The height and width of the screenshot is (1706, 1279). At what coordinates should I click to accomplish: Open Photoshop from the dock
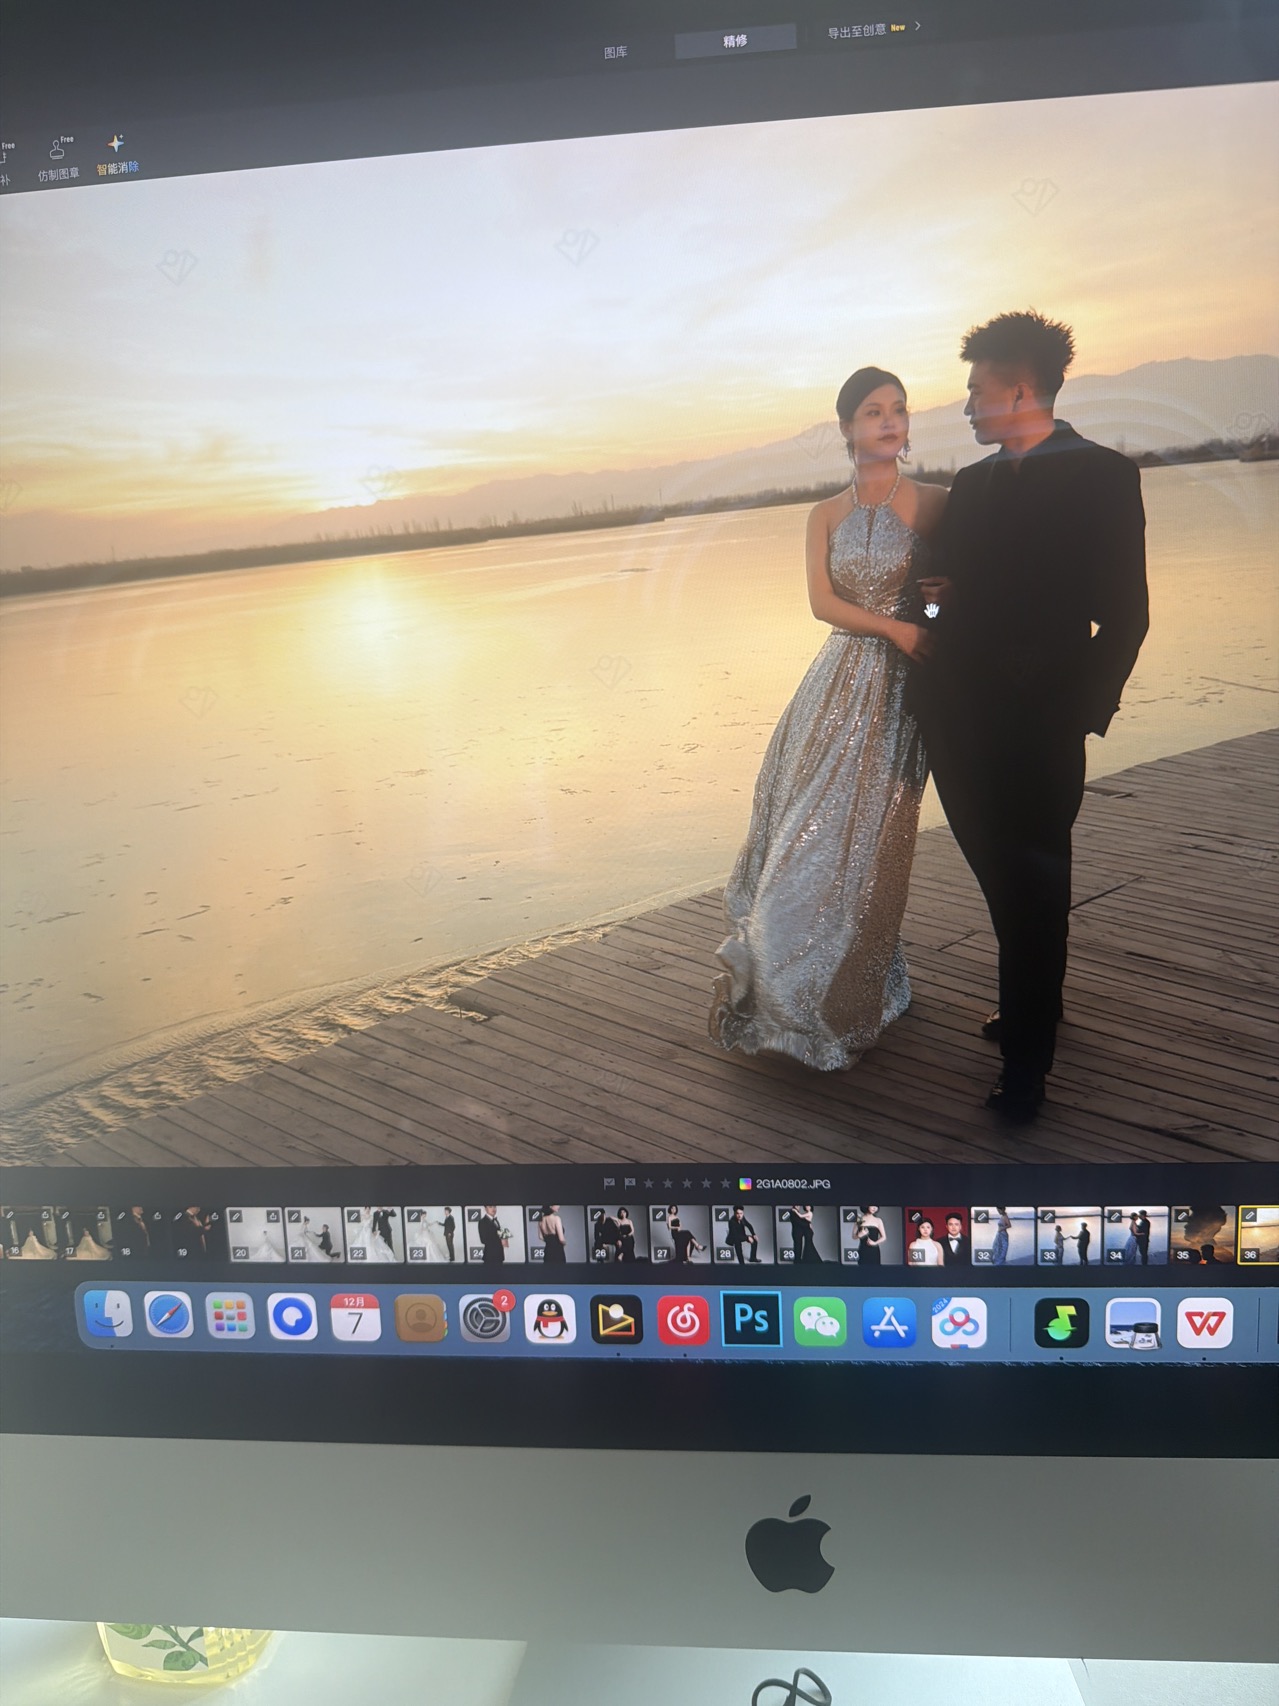(751, 1320)
